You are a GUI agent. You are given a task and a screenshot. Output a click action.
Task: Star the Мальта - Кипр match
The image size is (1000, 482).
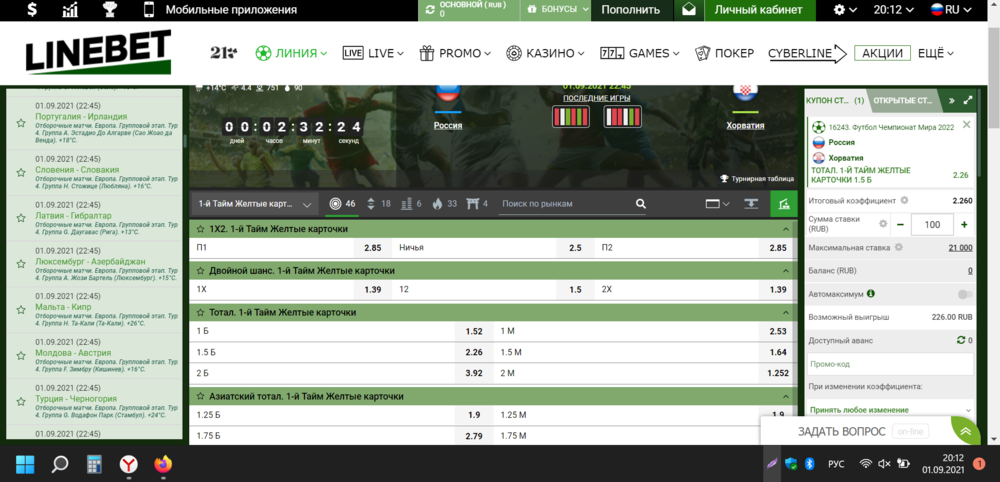click(x=21, y=312)
